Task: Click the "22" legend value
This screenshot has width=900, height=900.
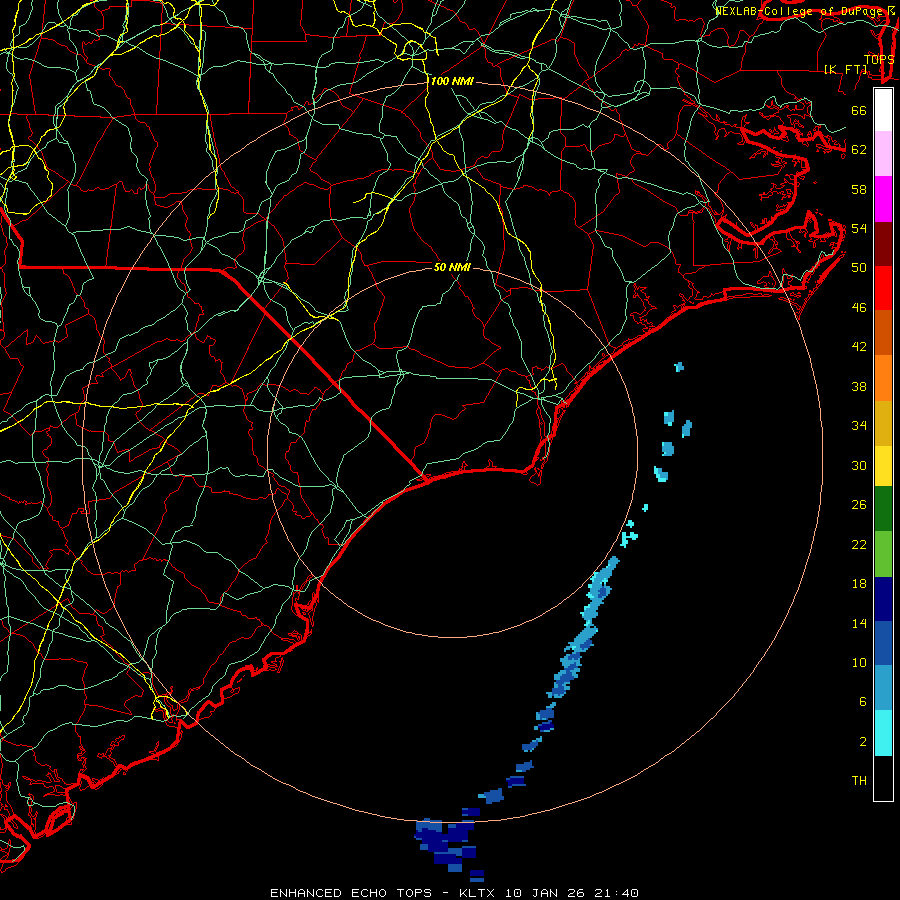Action: point(859,545)
